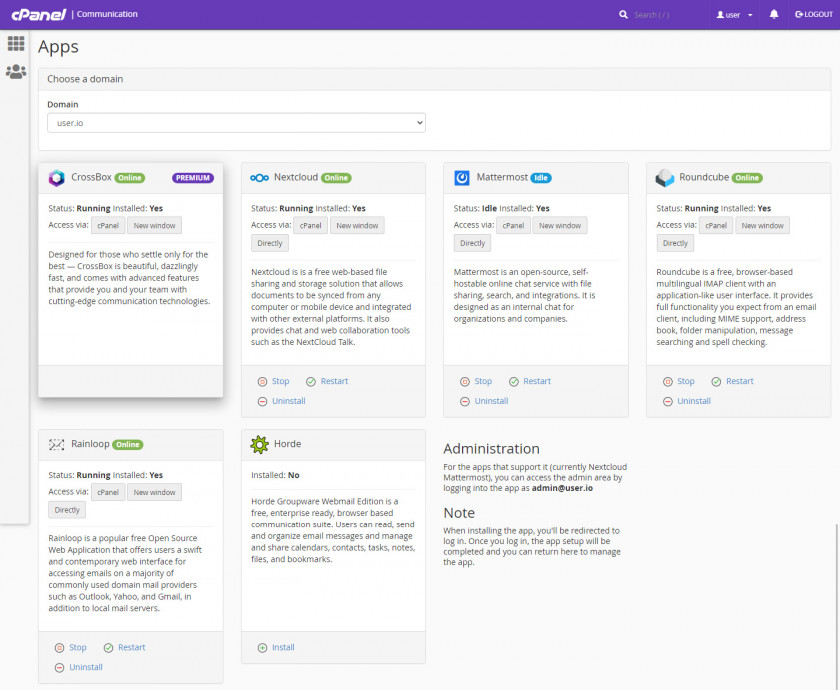Click the cPanel logo

tap(39, 14)
